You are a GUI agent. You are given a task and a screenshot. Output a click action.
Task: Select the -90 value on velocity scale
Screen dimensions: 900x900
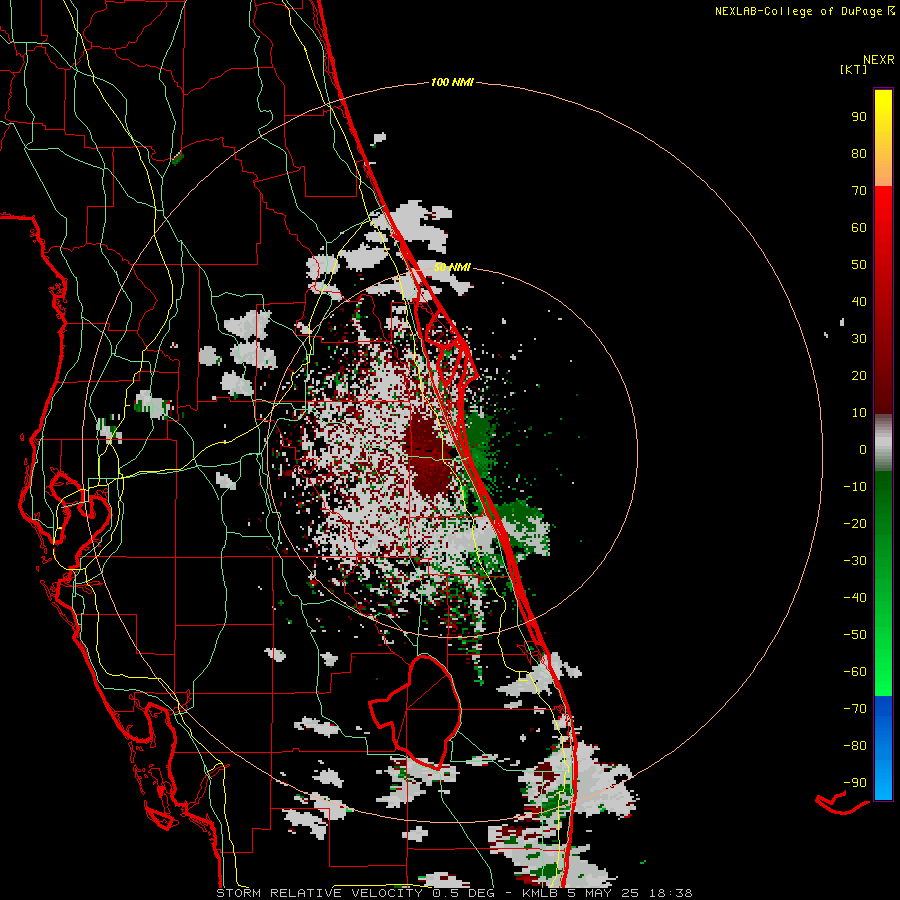point(855,783)
